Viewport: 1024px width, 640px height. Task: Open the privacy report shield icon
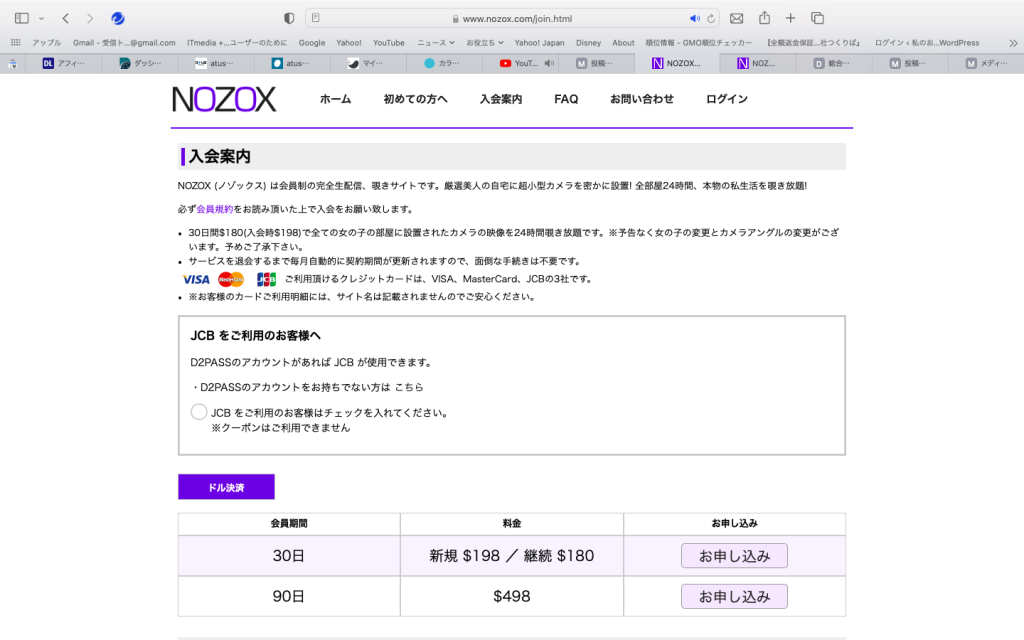point(289,18)
